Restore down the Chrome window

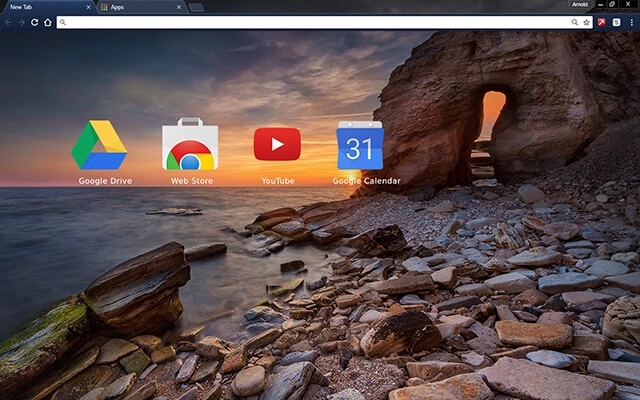coord(612,4)
